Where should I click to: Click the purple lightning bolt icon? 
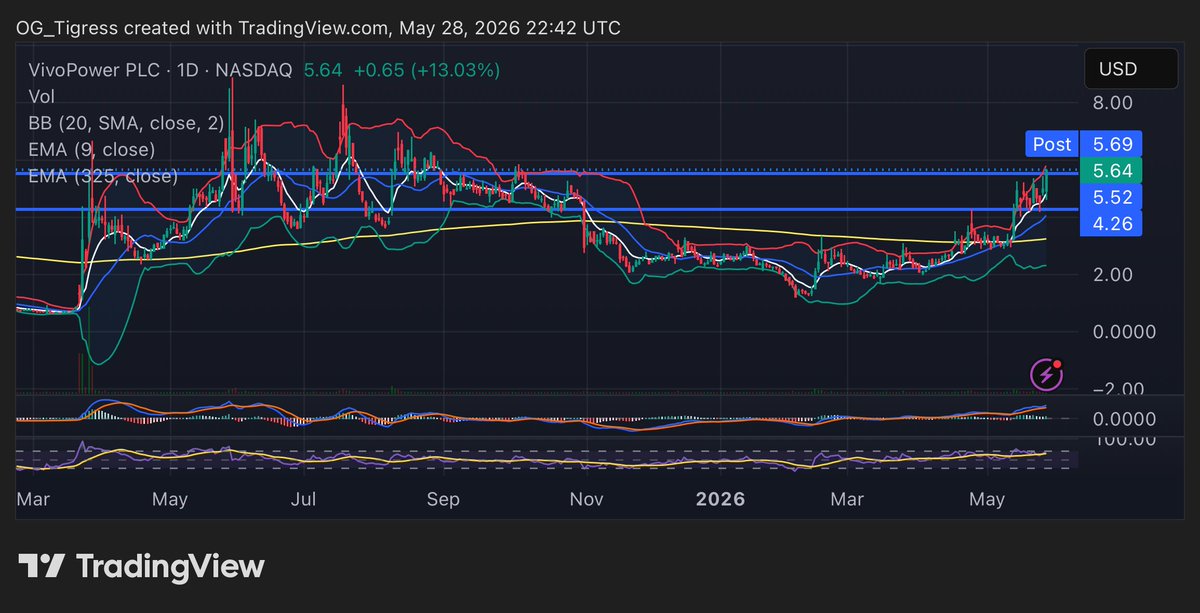(1046, 374)
